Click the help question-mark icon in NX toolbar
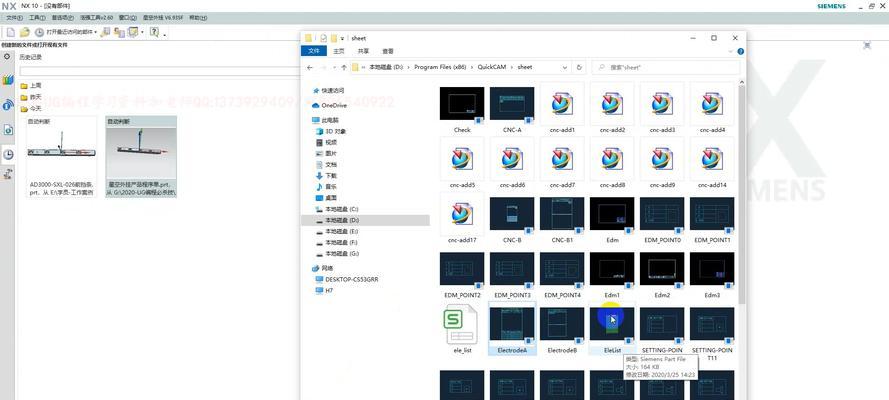This screenshot has width=889, height=400. pyautogui.click(x=154, y=32)
